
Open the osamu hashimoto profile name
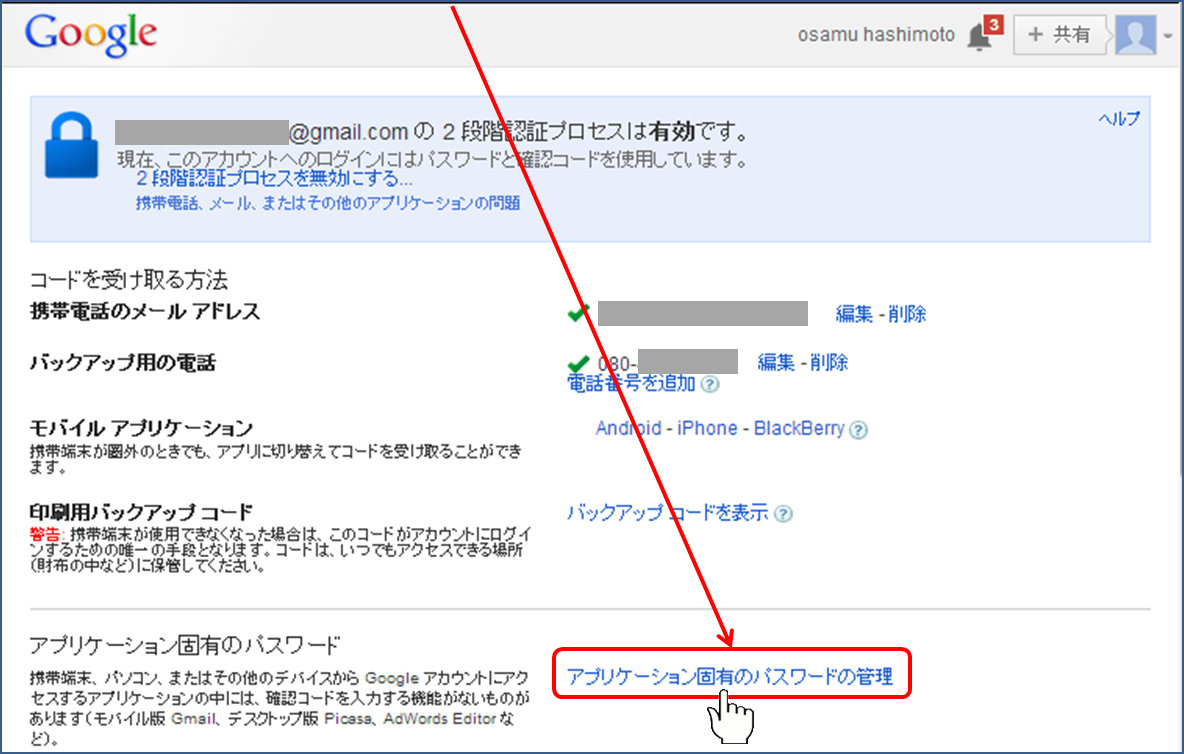876,35
